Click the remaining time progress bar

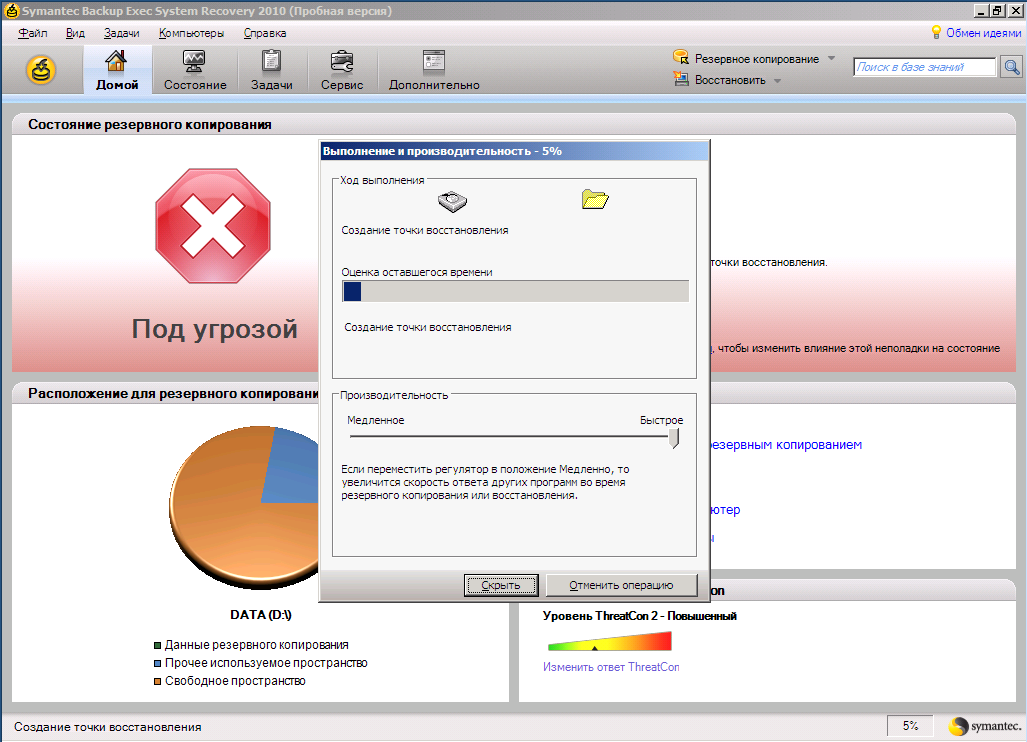(x=515, y=291)
